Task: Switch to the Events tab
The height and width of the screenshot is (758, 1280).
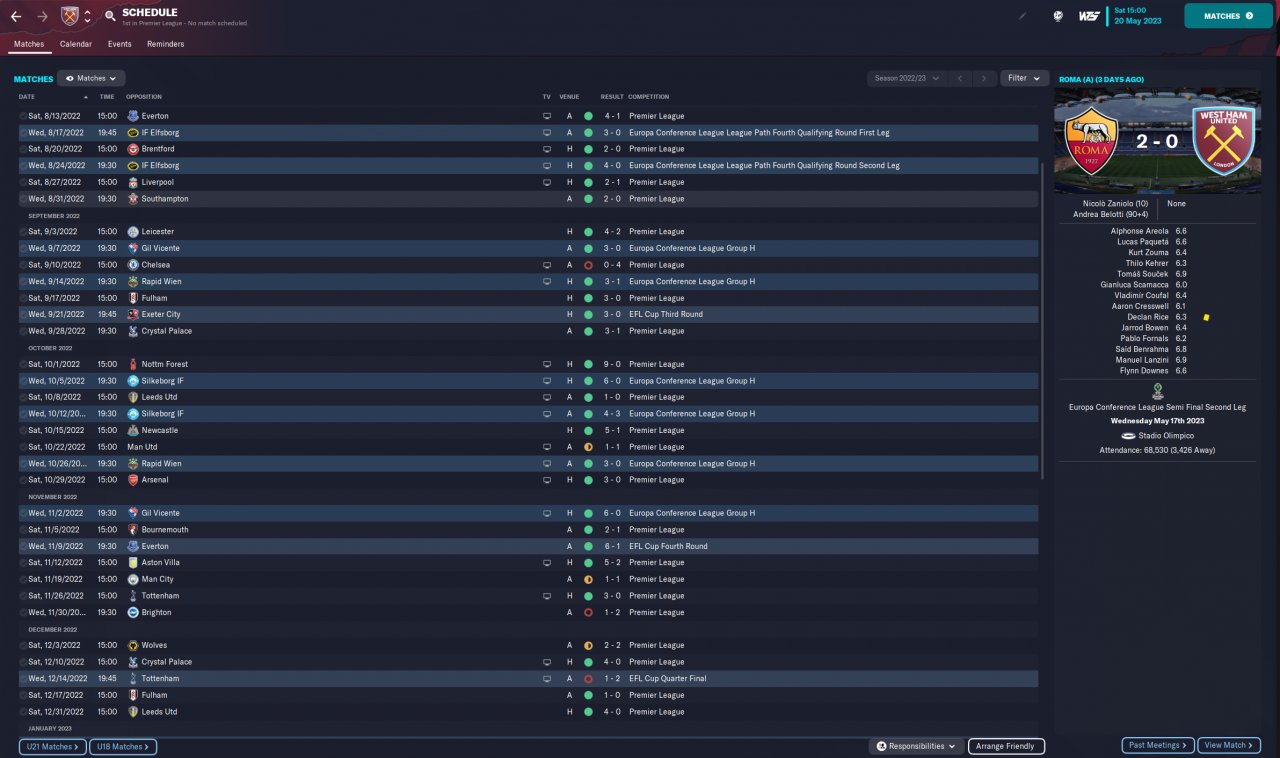Action: [x=120, y=44]
